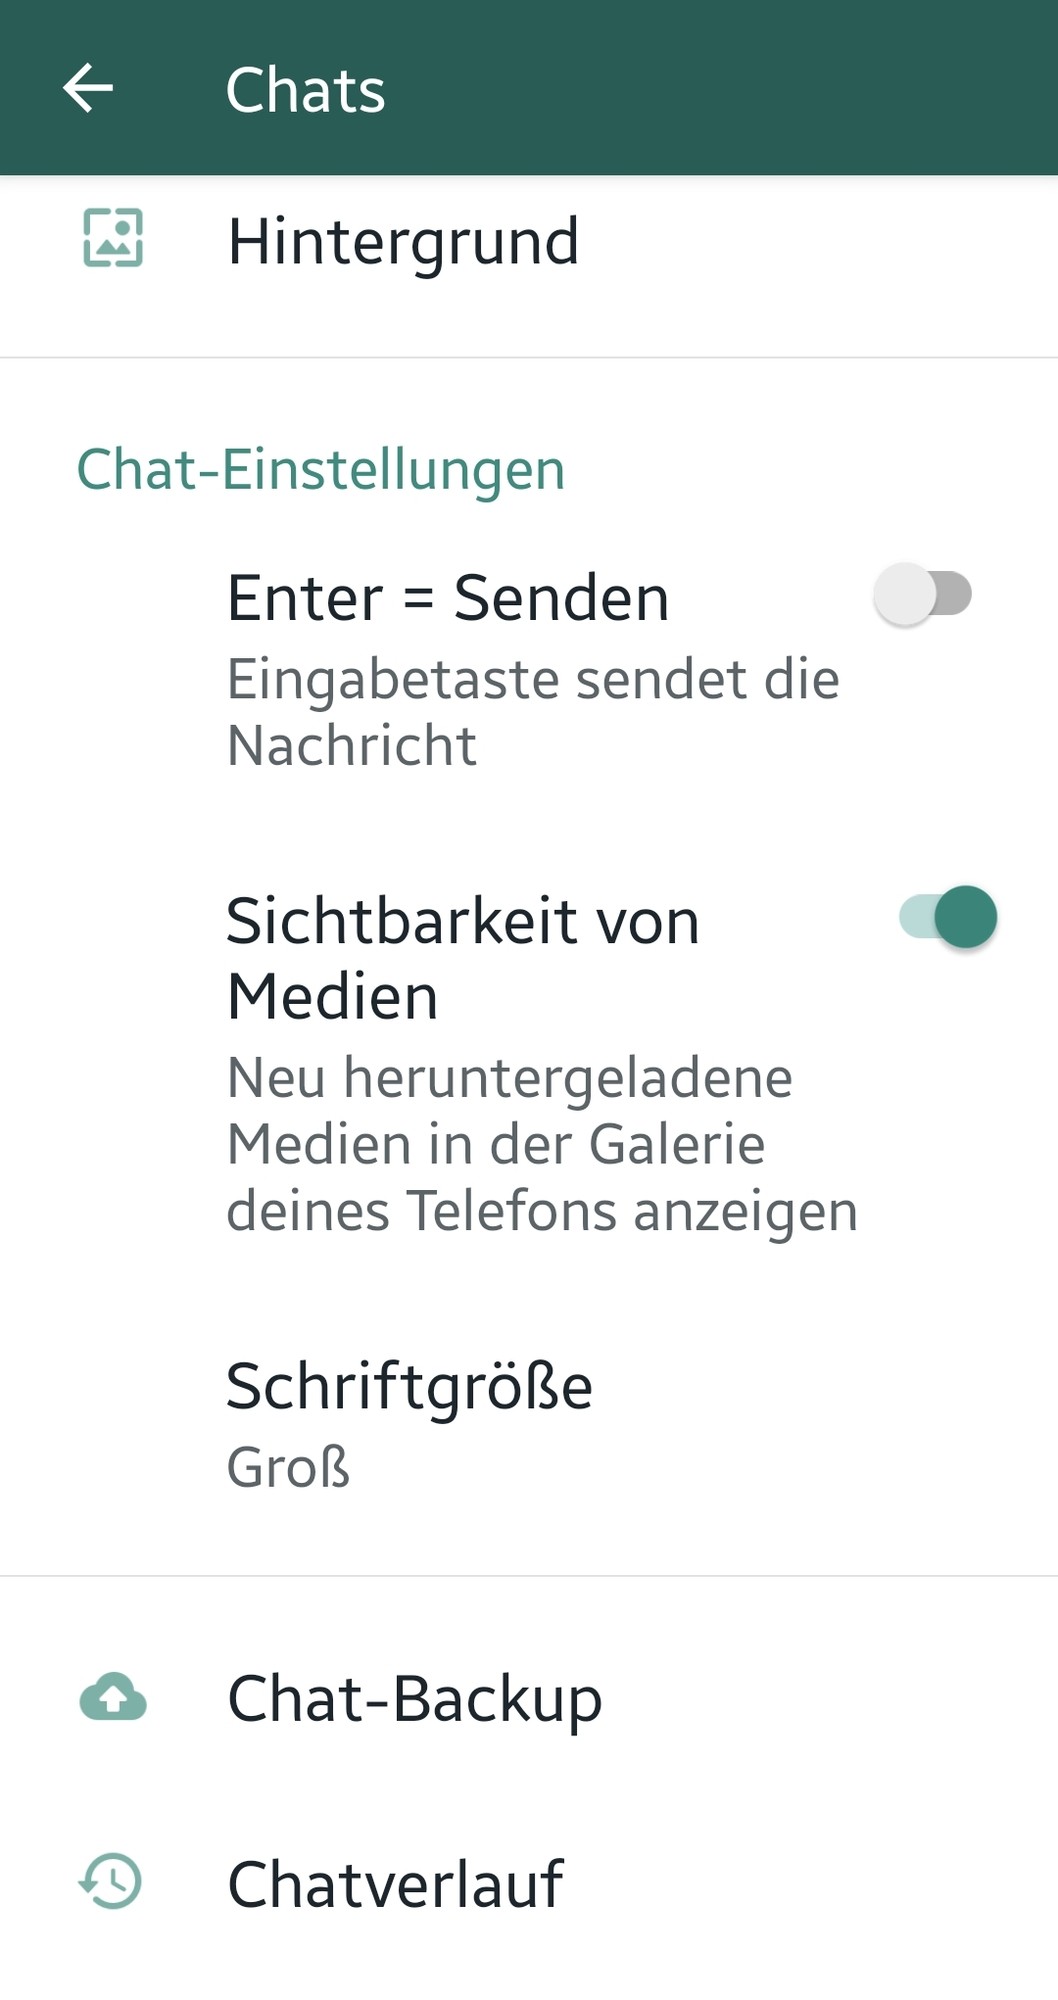This screenshot has height=2000, width=1058.
Task: Open the Schriftgröße font size selector
Action: coord(529,1424)
